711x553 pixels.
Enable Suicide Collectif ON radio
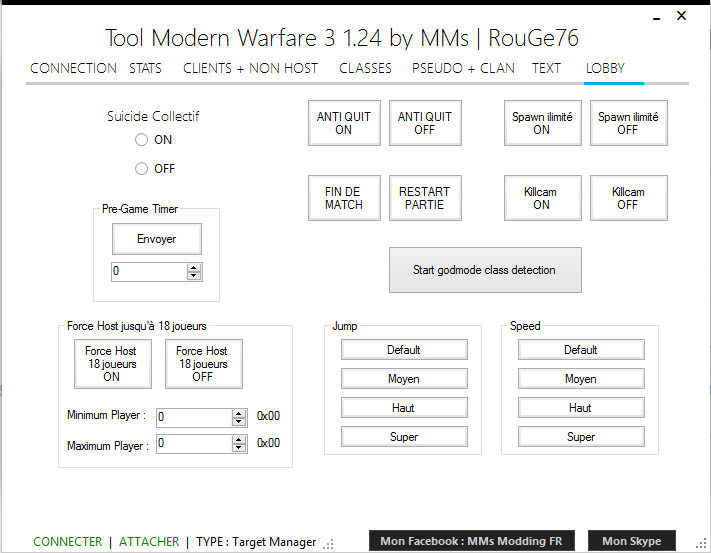(x=141, y=140)
